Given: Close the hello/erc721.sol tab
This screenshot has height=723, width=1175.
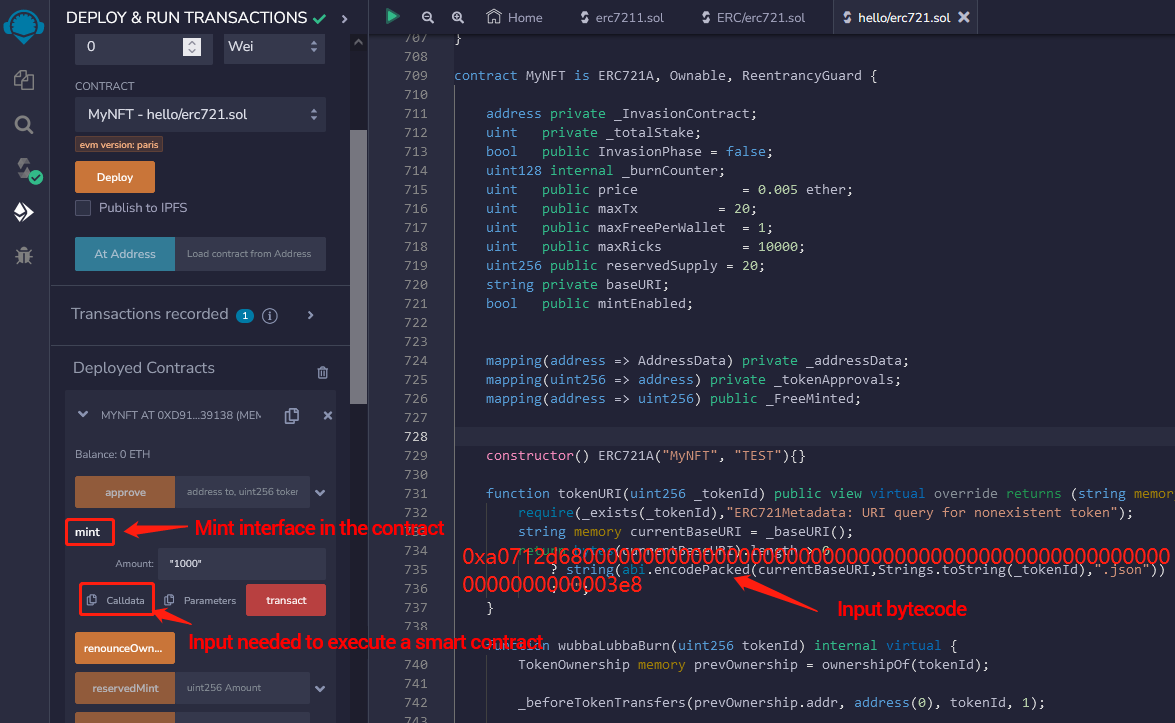Looking at the screenshot, I should (x=964, y=16).
